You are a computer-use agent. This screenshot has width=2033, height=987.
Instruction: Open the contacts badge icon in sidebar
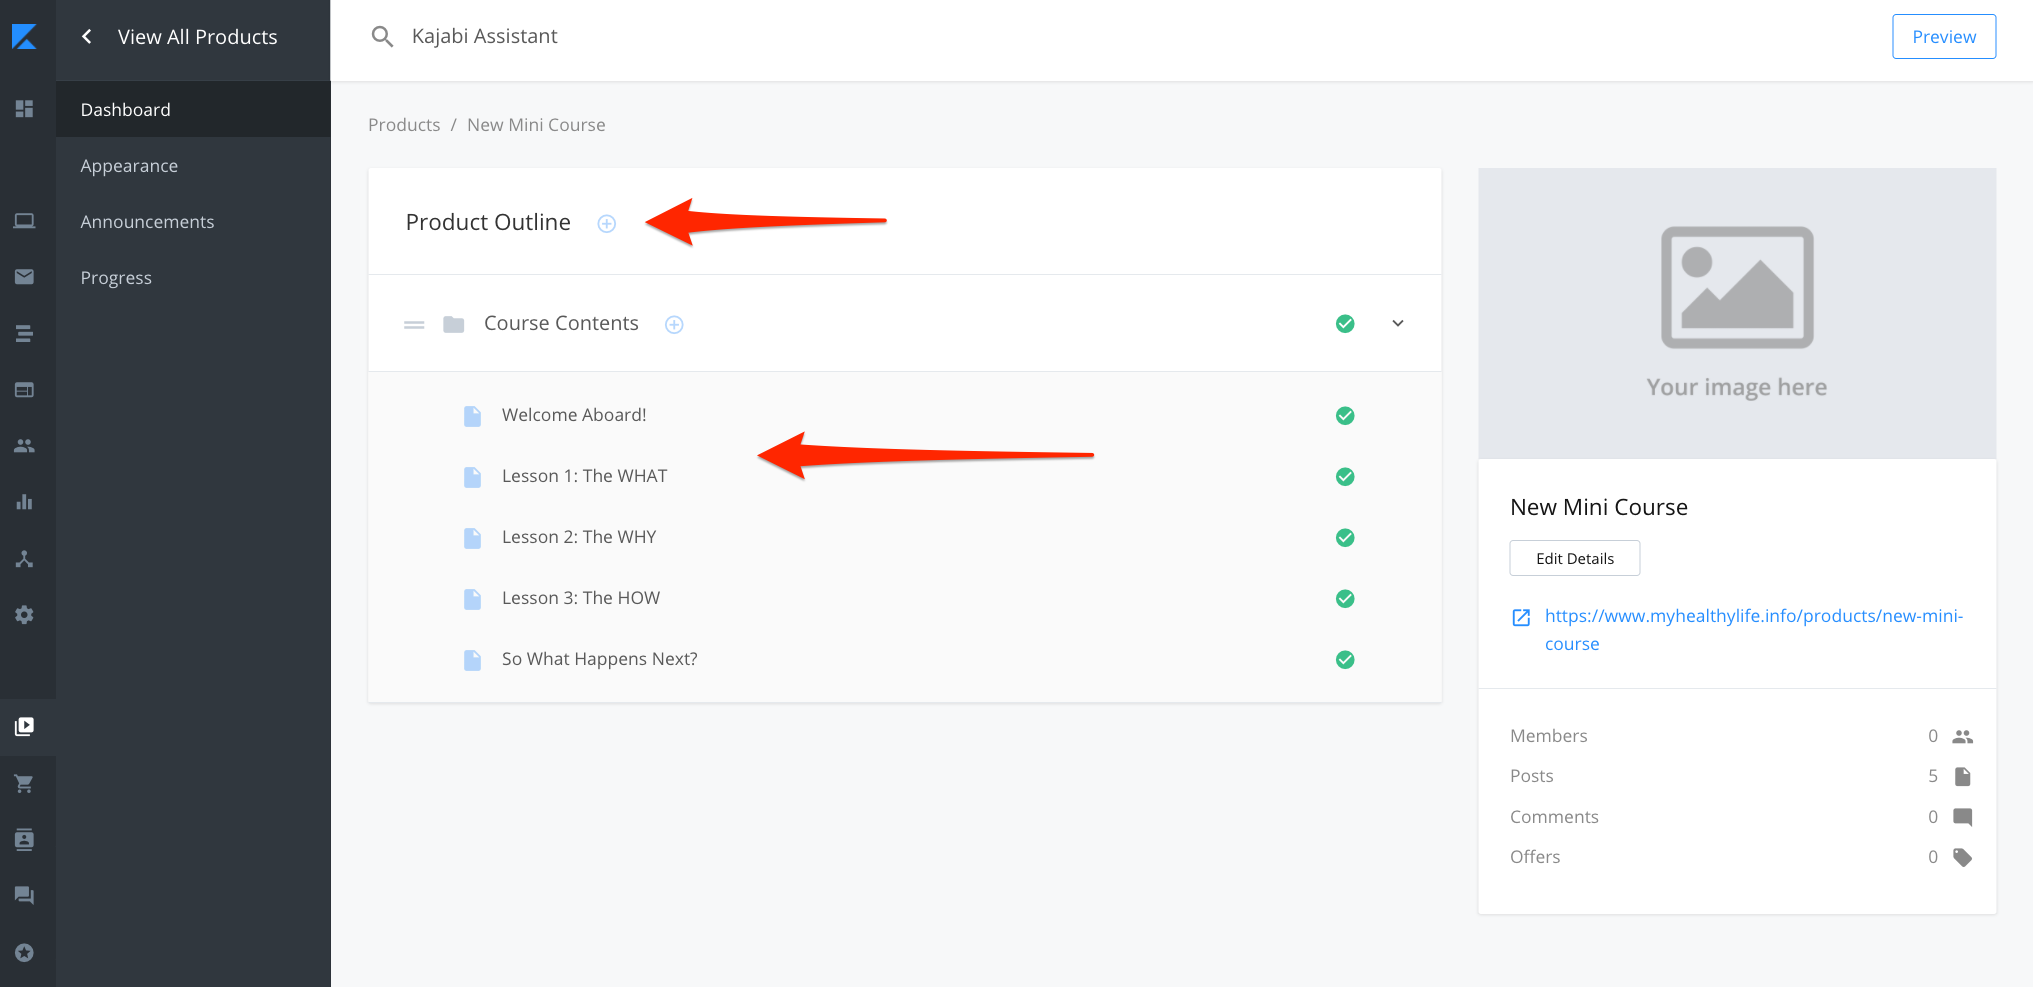tap(25, 839)
